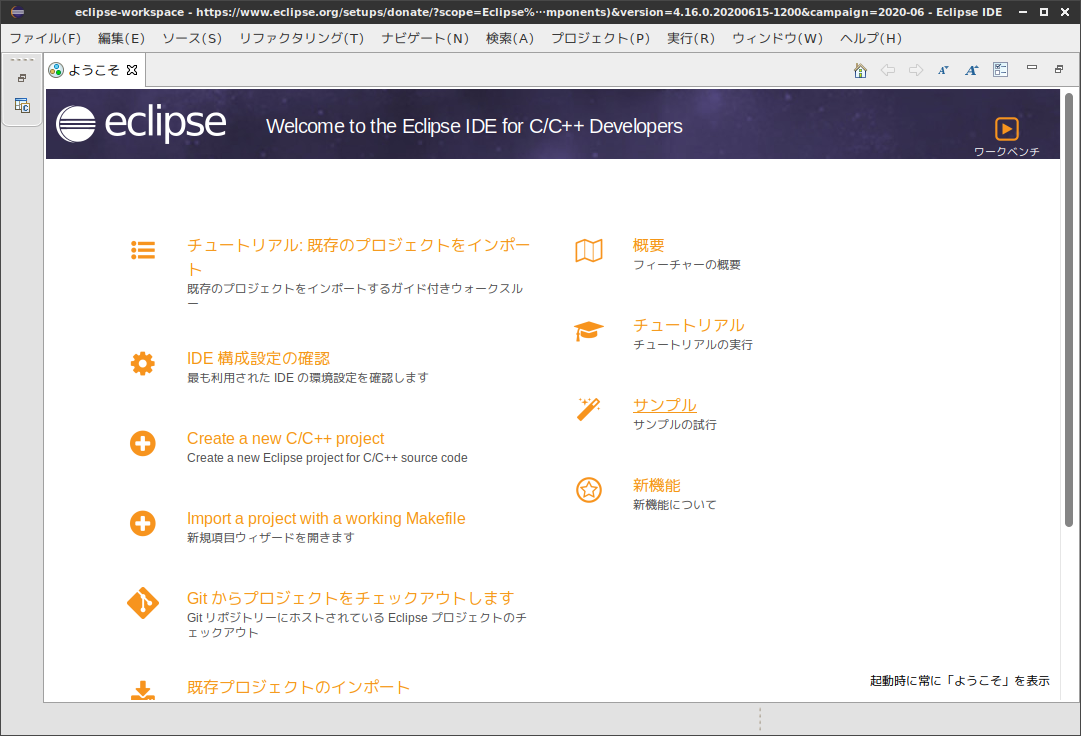Open the 編集(E) menu

pos(121,39)
